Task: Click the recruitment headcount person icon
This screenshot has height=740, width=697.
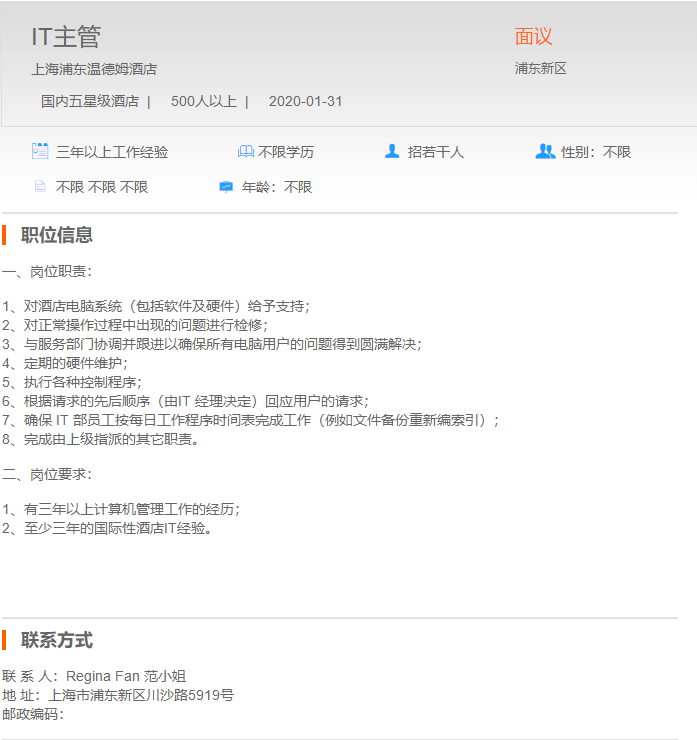Action: click(x=392, y=152)
